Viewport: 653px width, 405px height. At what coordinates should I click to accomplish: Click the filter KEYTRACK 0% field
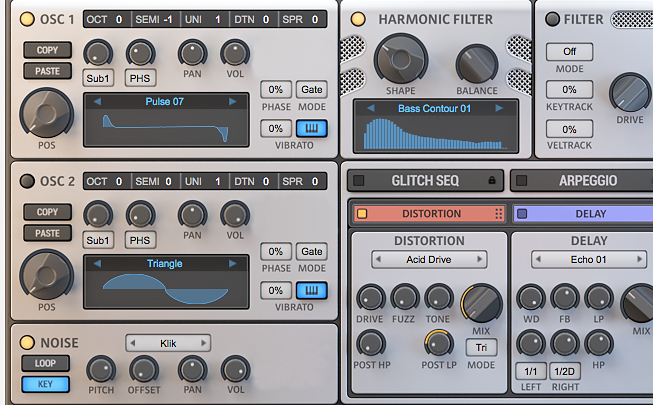click(x=569, y=90)
